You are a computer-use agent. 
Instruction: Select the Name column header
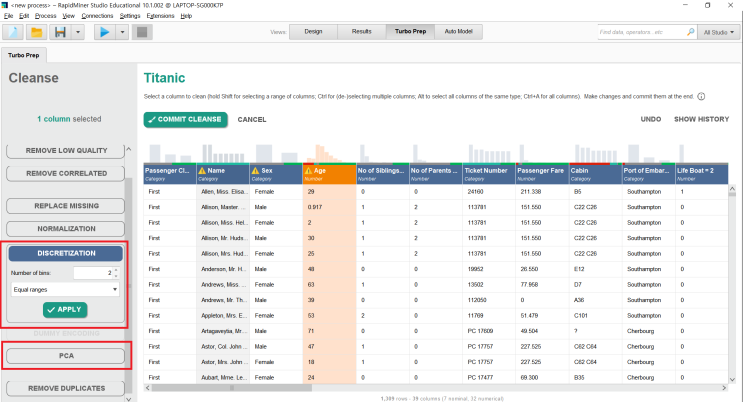coord(223,174)
